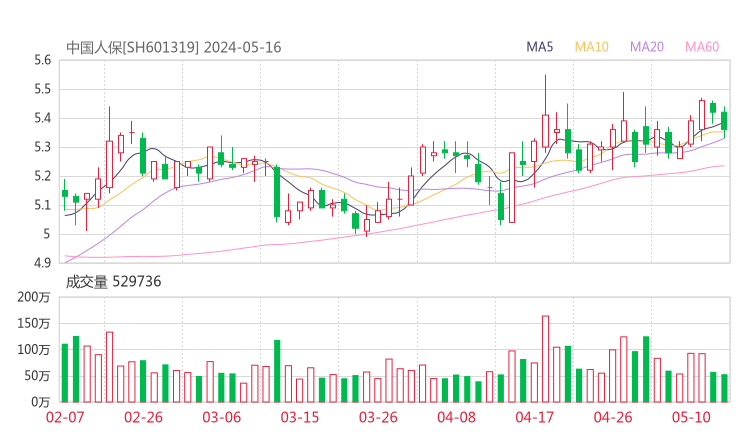Select the 05-10 date label
Screen dimensions: 740x440
[x=691, y=417]
